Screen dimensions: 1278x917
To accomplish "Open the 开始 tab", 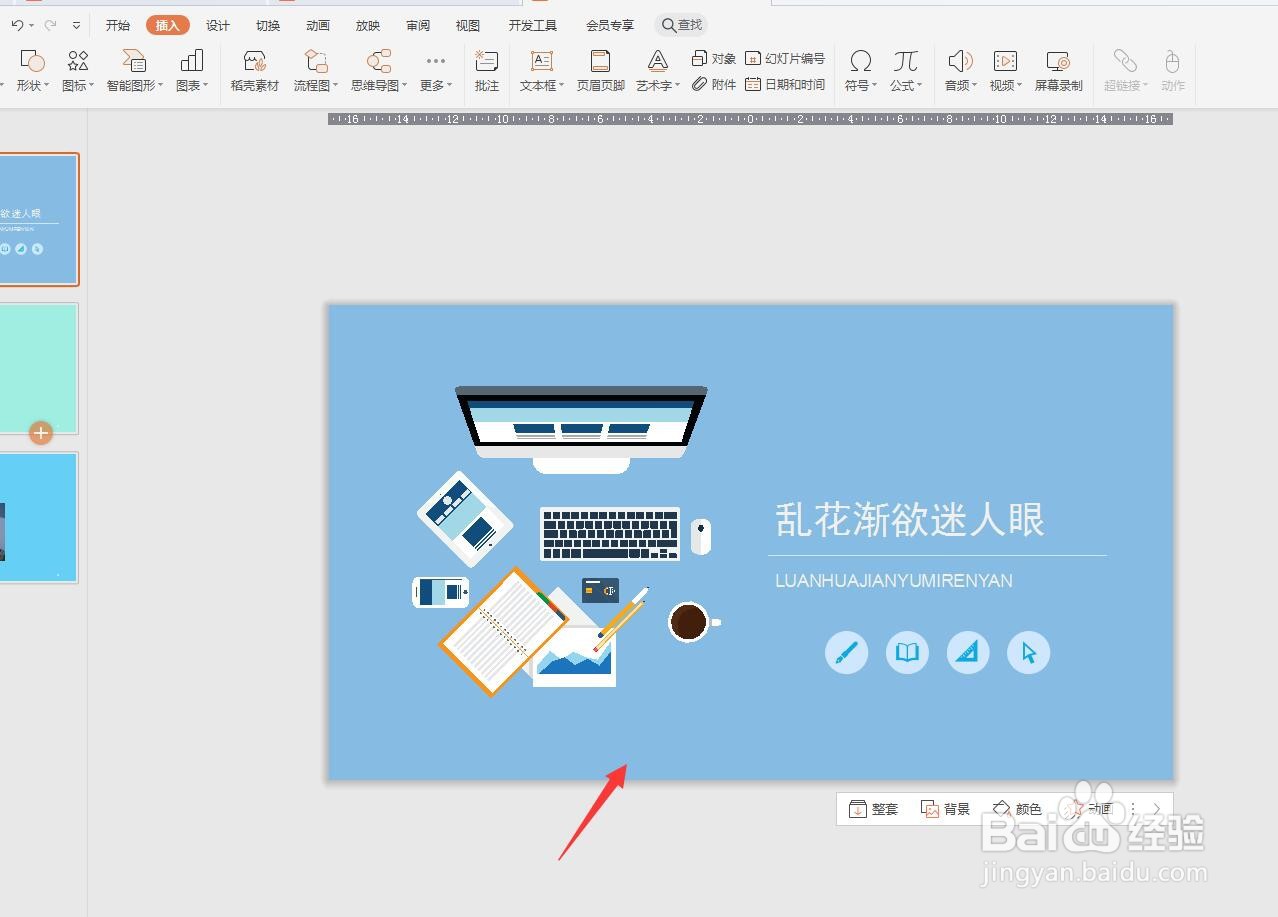I will coord(118,25).
